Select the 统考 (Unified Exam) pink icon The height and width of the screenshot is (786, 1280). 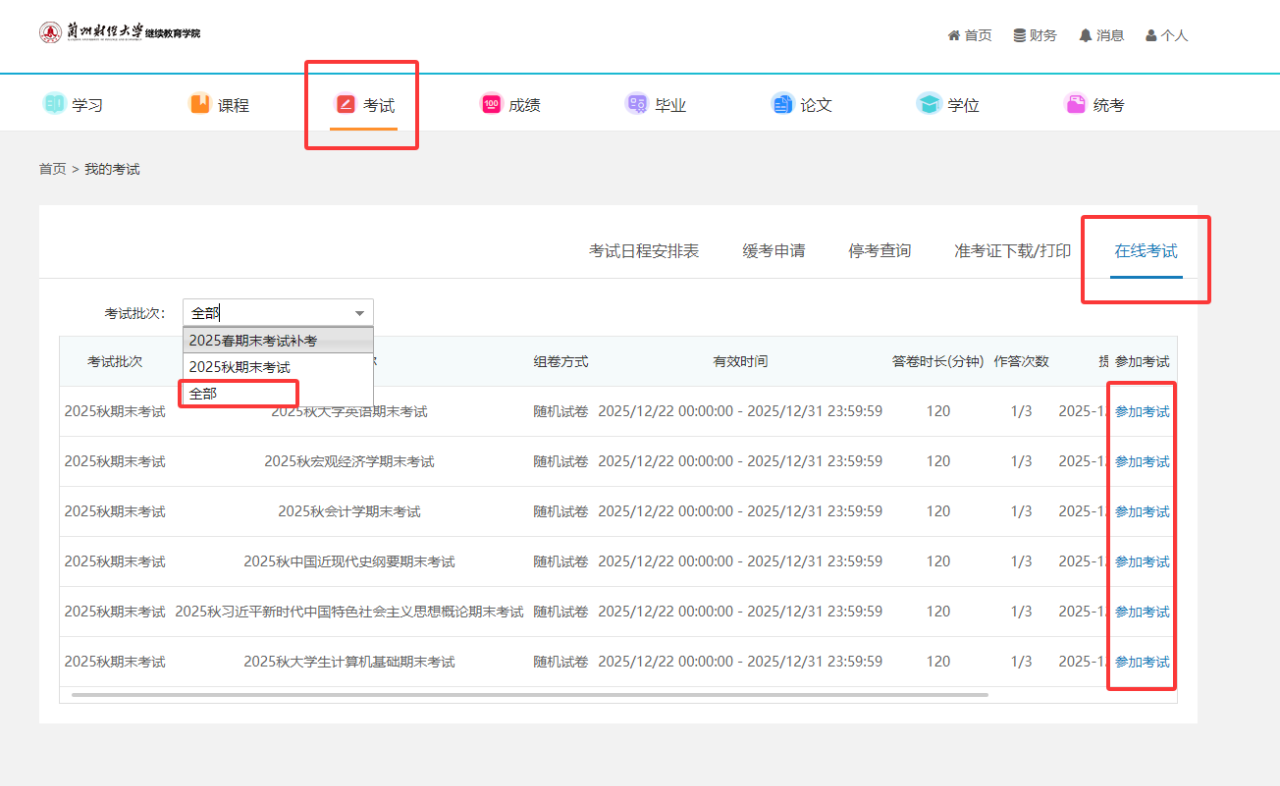(x=1075, y=104)
